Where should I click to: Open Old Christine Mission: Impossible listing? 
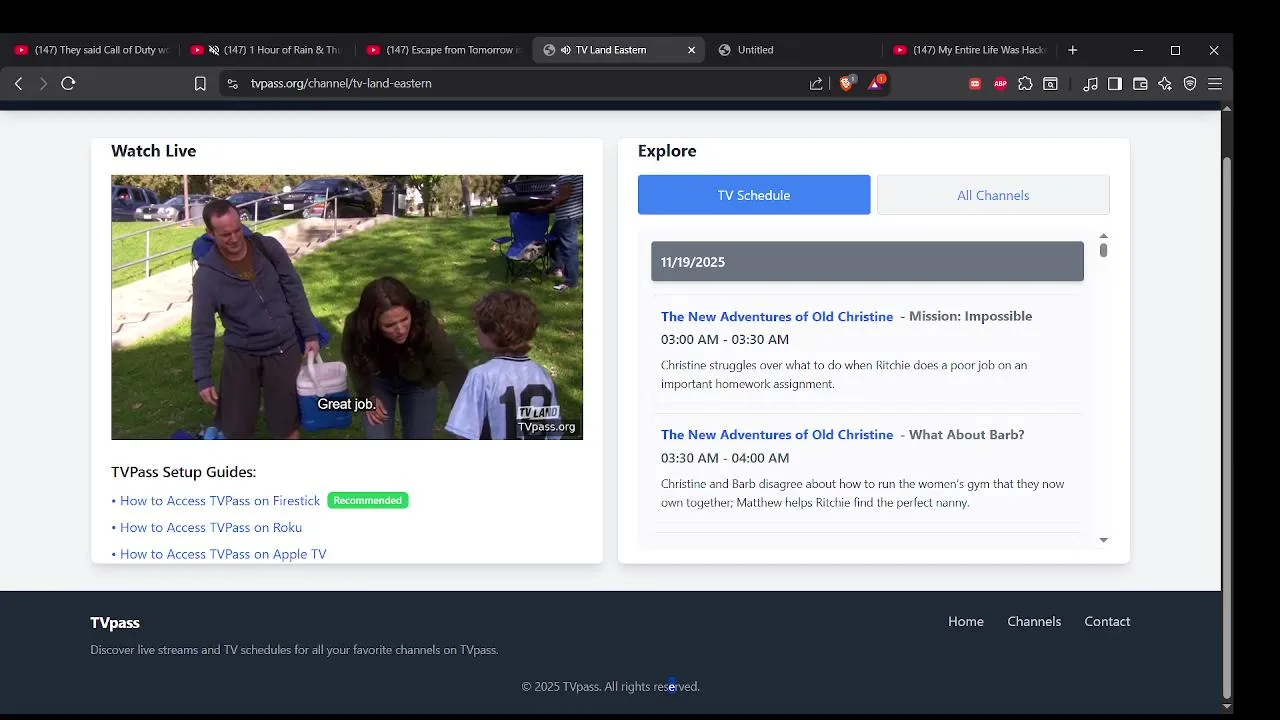[x=777, y=317]
